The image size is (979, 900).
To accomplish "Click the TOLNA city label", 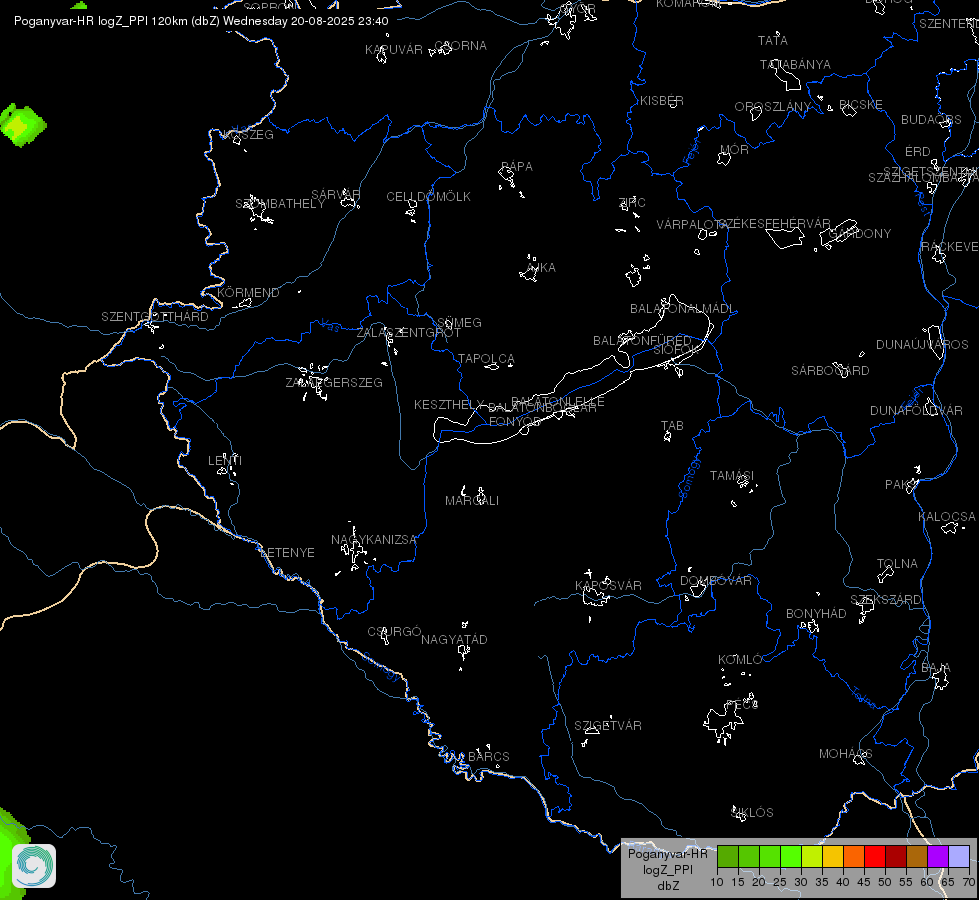I will 897,563.
